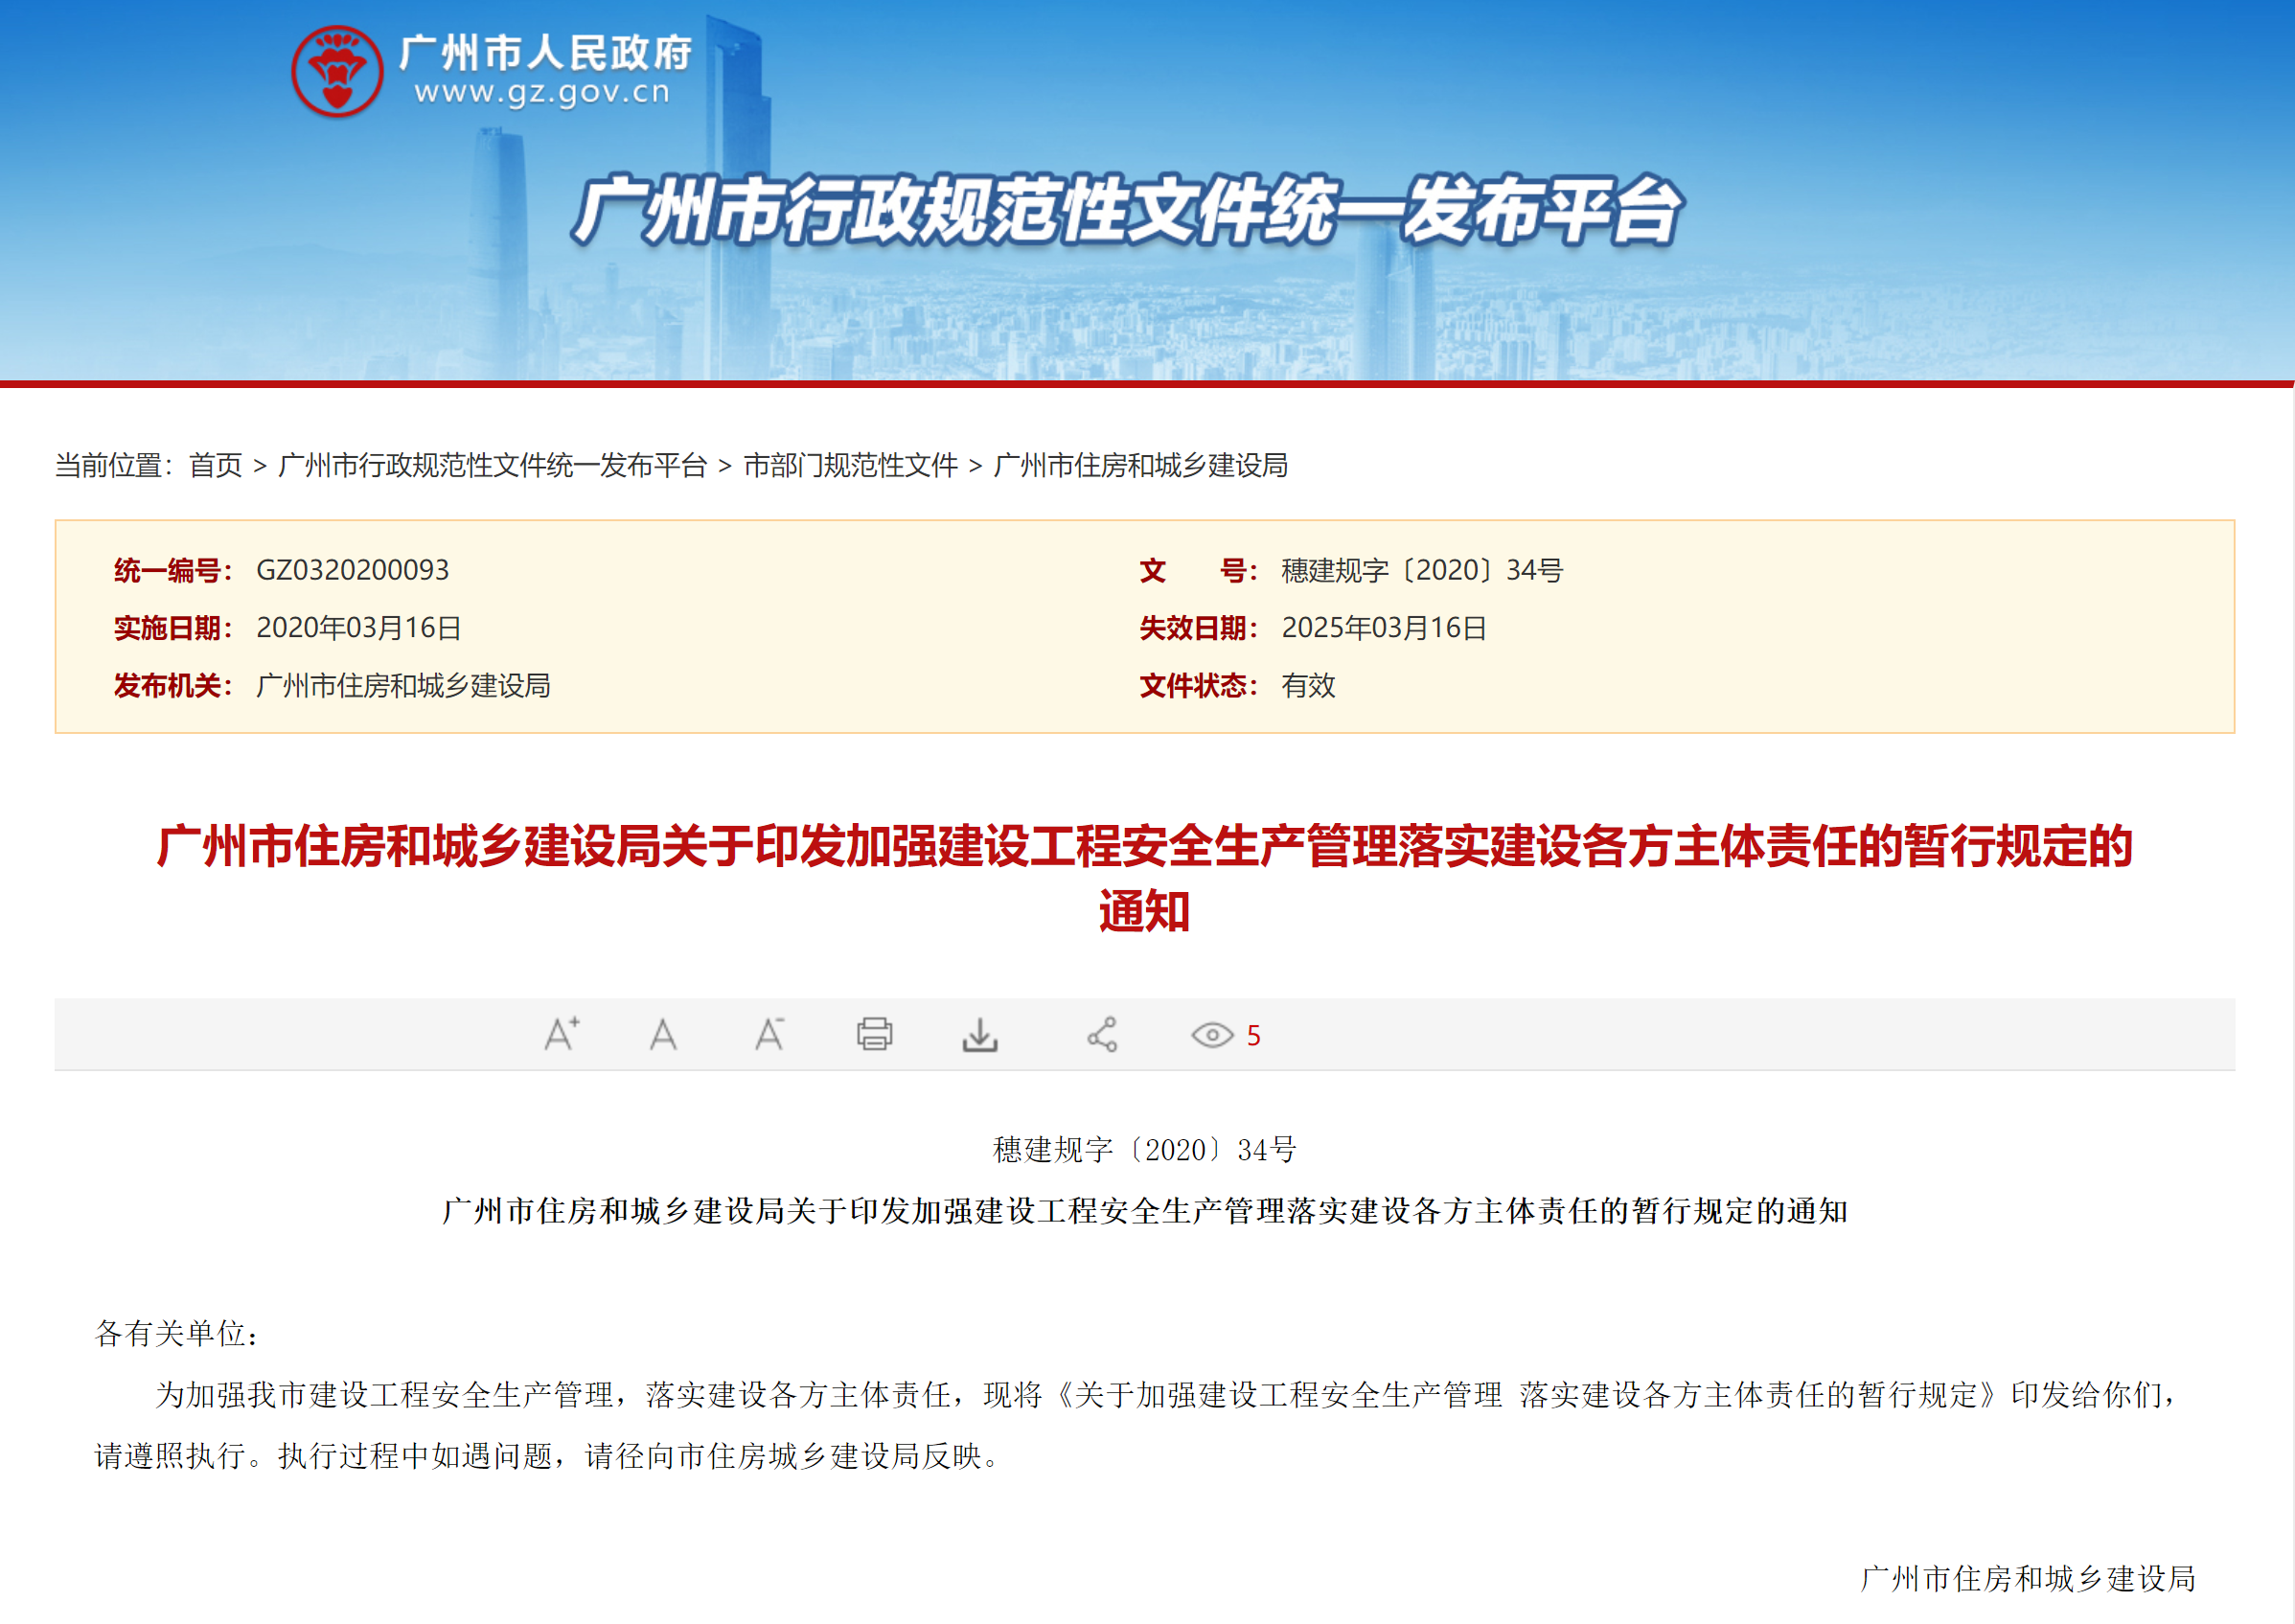Click the decrease font size icon
Image resolution: width=2295 pixels, height=1624 pixels.
(x=768, y=1034)
